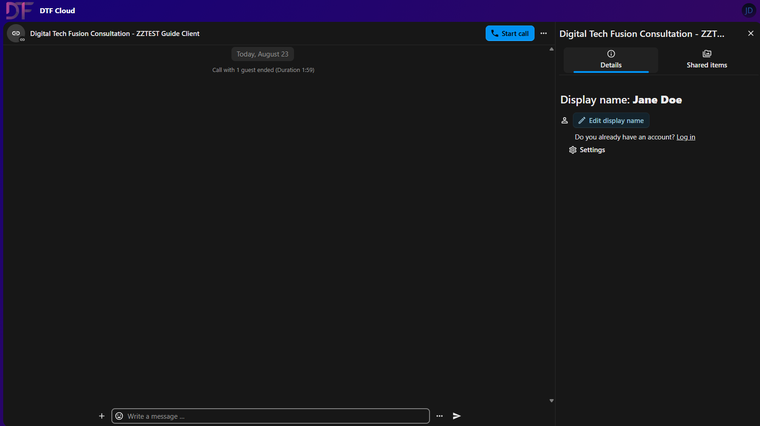Close the right details sidebar
The height and width of the screenshot is (426, 760).
click(750, 33)
